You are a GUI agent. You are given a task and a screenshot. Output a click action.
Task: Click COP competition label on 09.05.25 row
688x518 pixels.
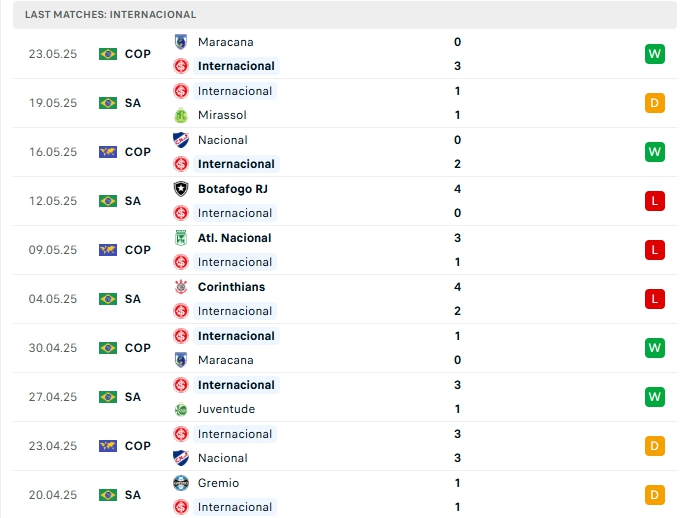[x=138, y=250]
